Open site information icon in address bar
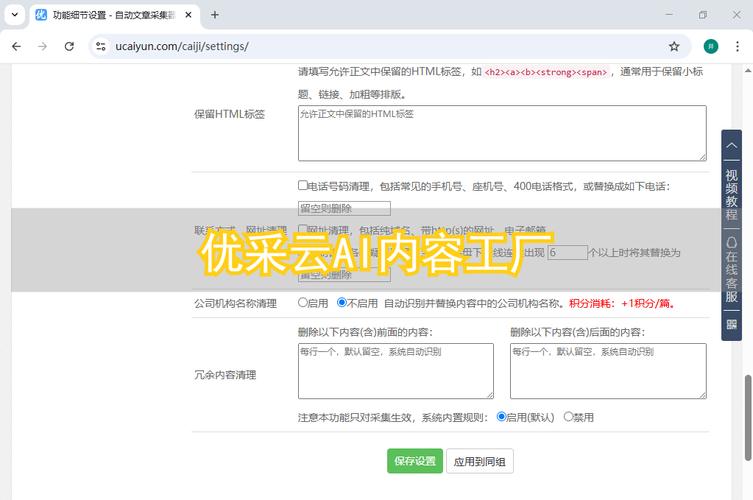Image resolution: width=753 pixels, height=500 pixels. pos(101,47)
